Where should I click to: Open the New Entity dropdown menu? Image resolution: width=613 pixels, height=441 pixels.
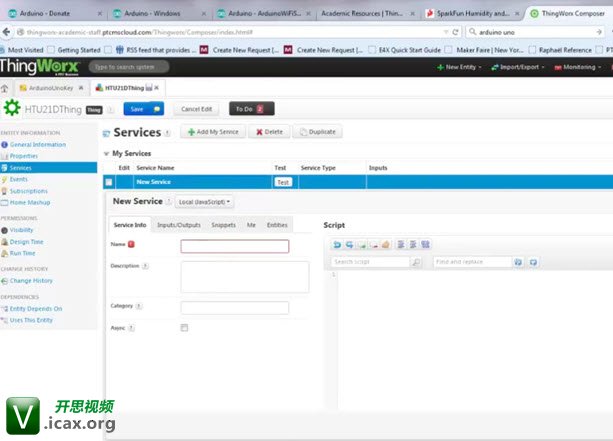click(x=459, y=67)
